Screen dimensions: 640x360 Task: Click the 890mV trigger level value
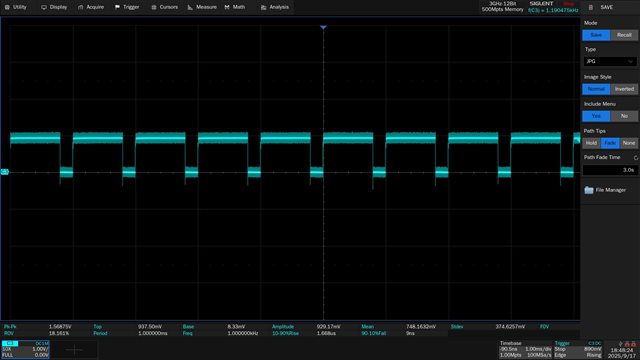[593, 349]
